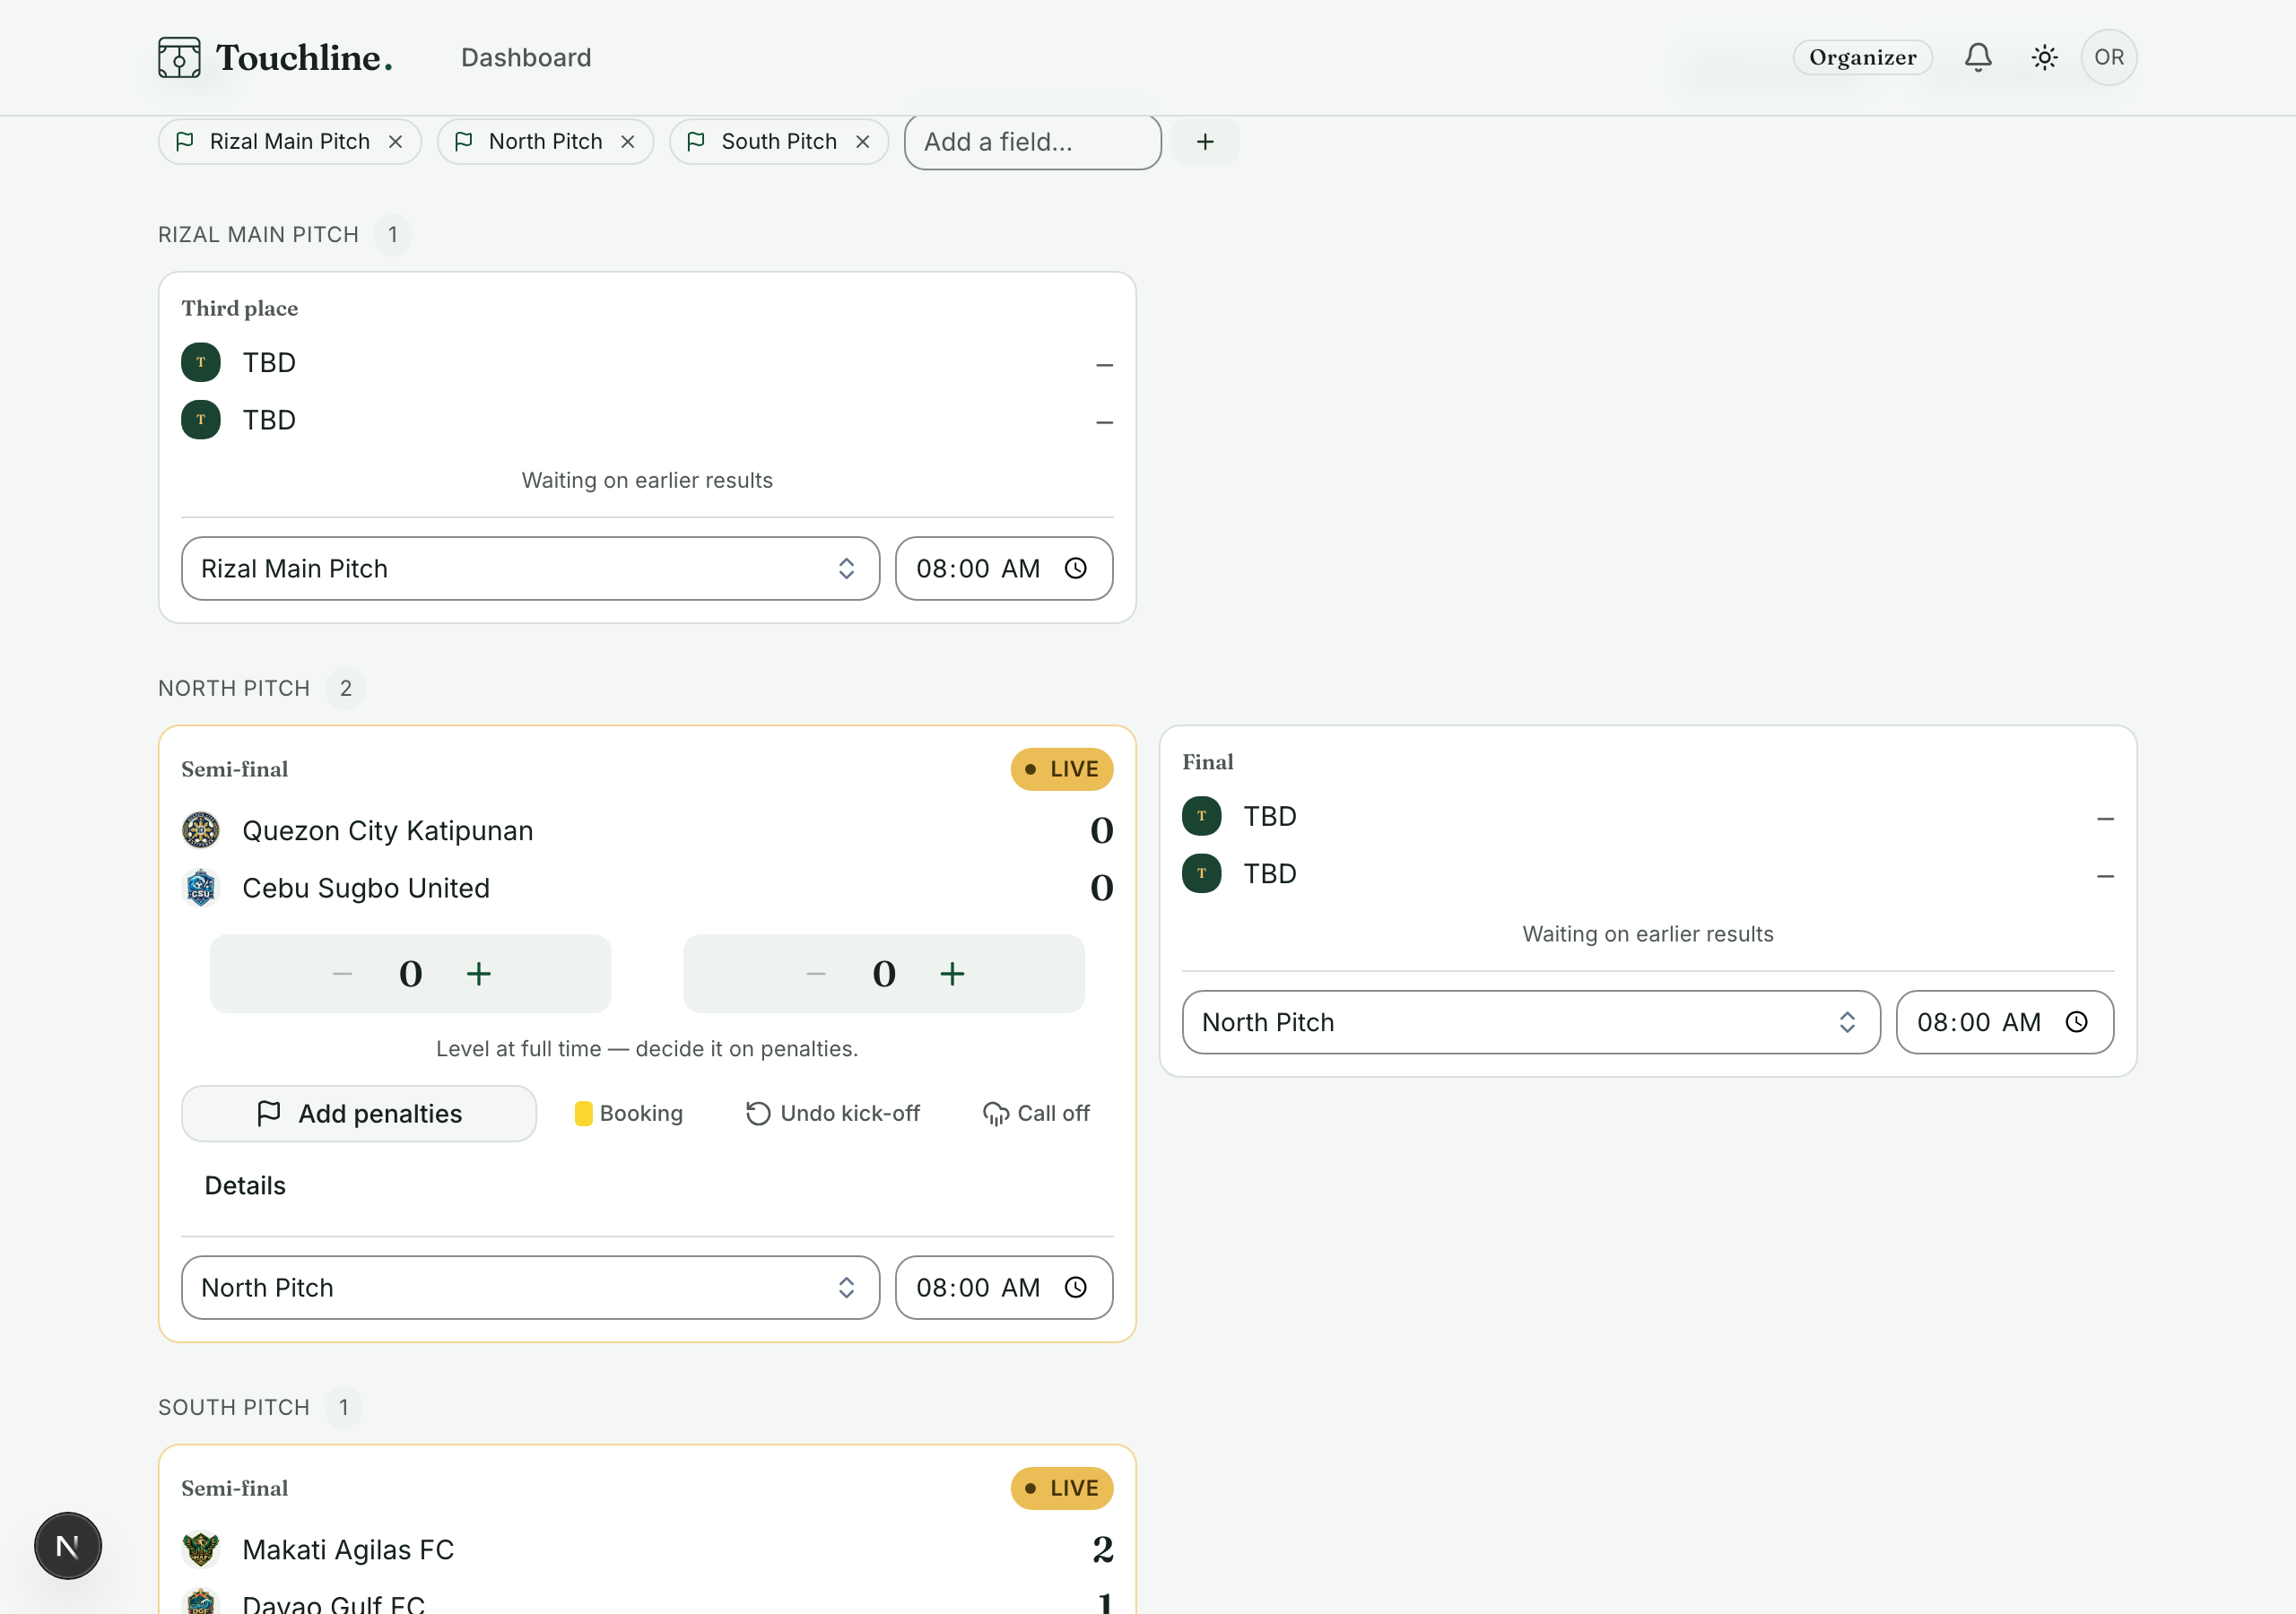Click the 'Makati Agilas FC' team name
This screenshot has height=1614, width=2296.
coord(348,1549)
